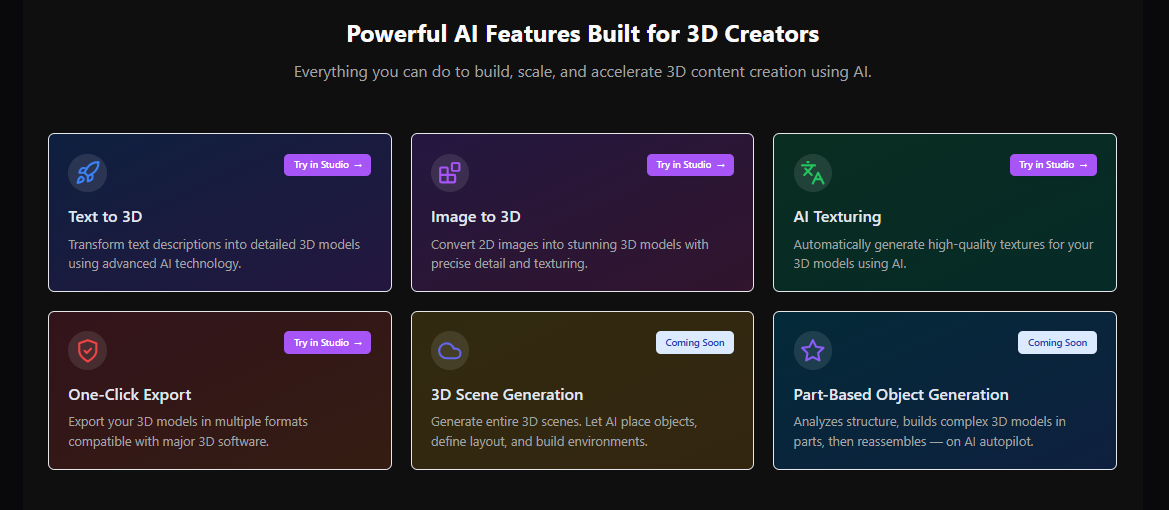Click Coming Soon badge on Part-Based Object Generation
Screen dimensions: 1169x510
pos(1057,343)
